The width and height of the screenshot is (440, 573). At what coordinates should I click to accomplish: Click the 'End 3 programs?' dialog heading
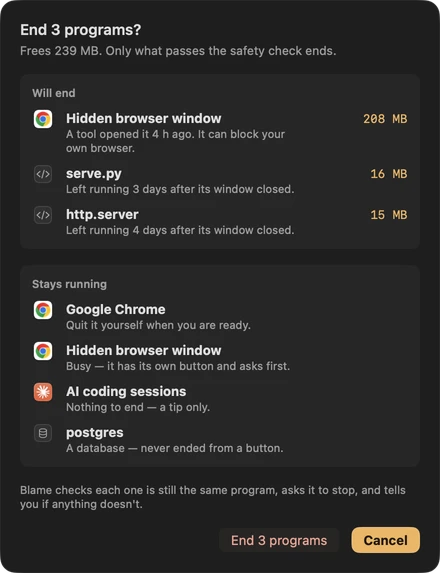81,30
